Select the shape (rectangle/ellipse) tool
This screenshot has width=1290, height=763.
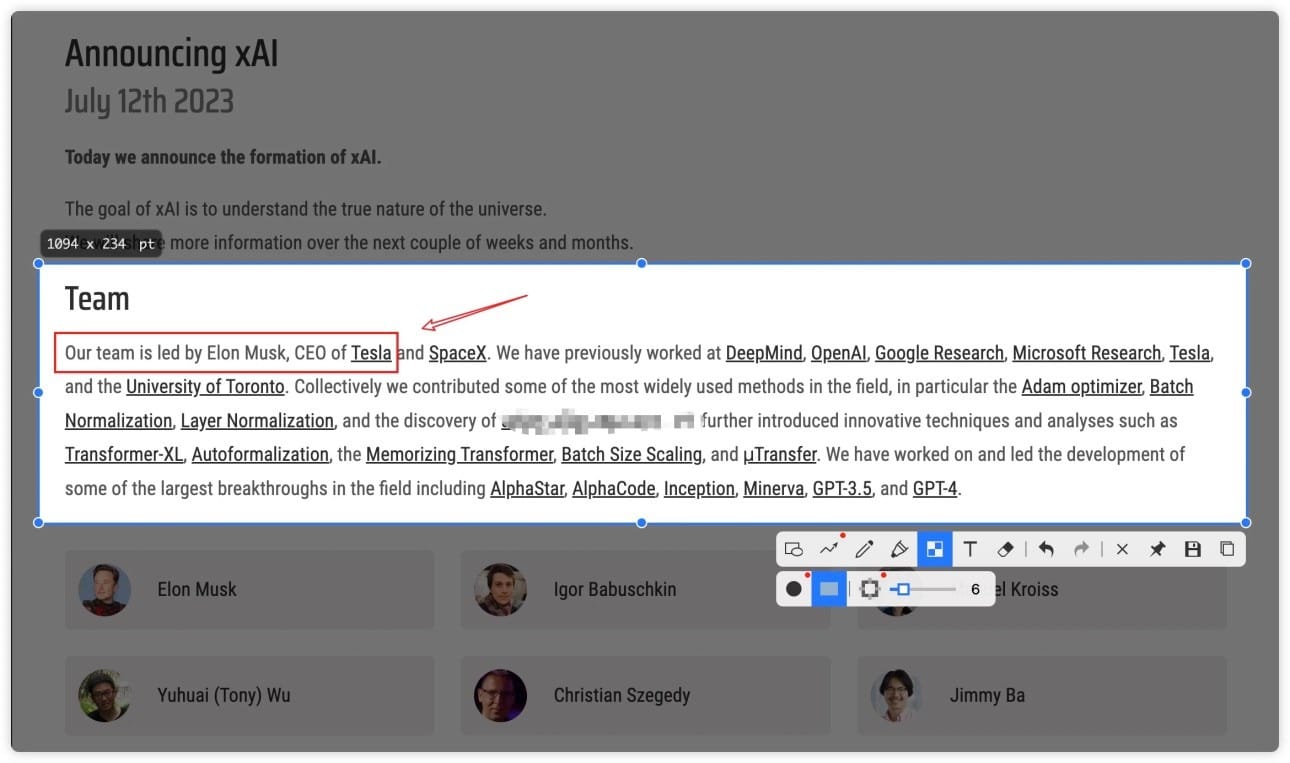point(794,549)
